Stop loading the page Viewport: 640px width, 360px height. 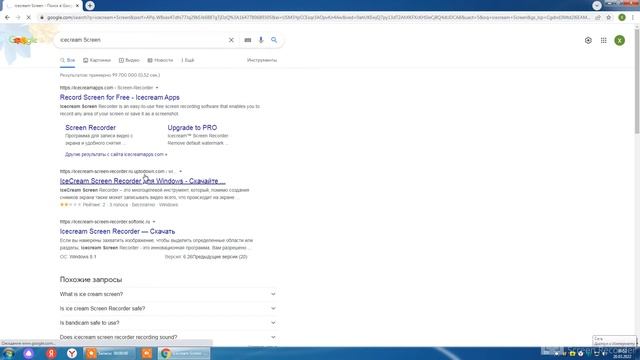29,18
